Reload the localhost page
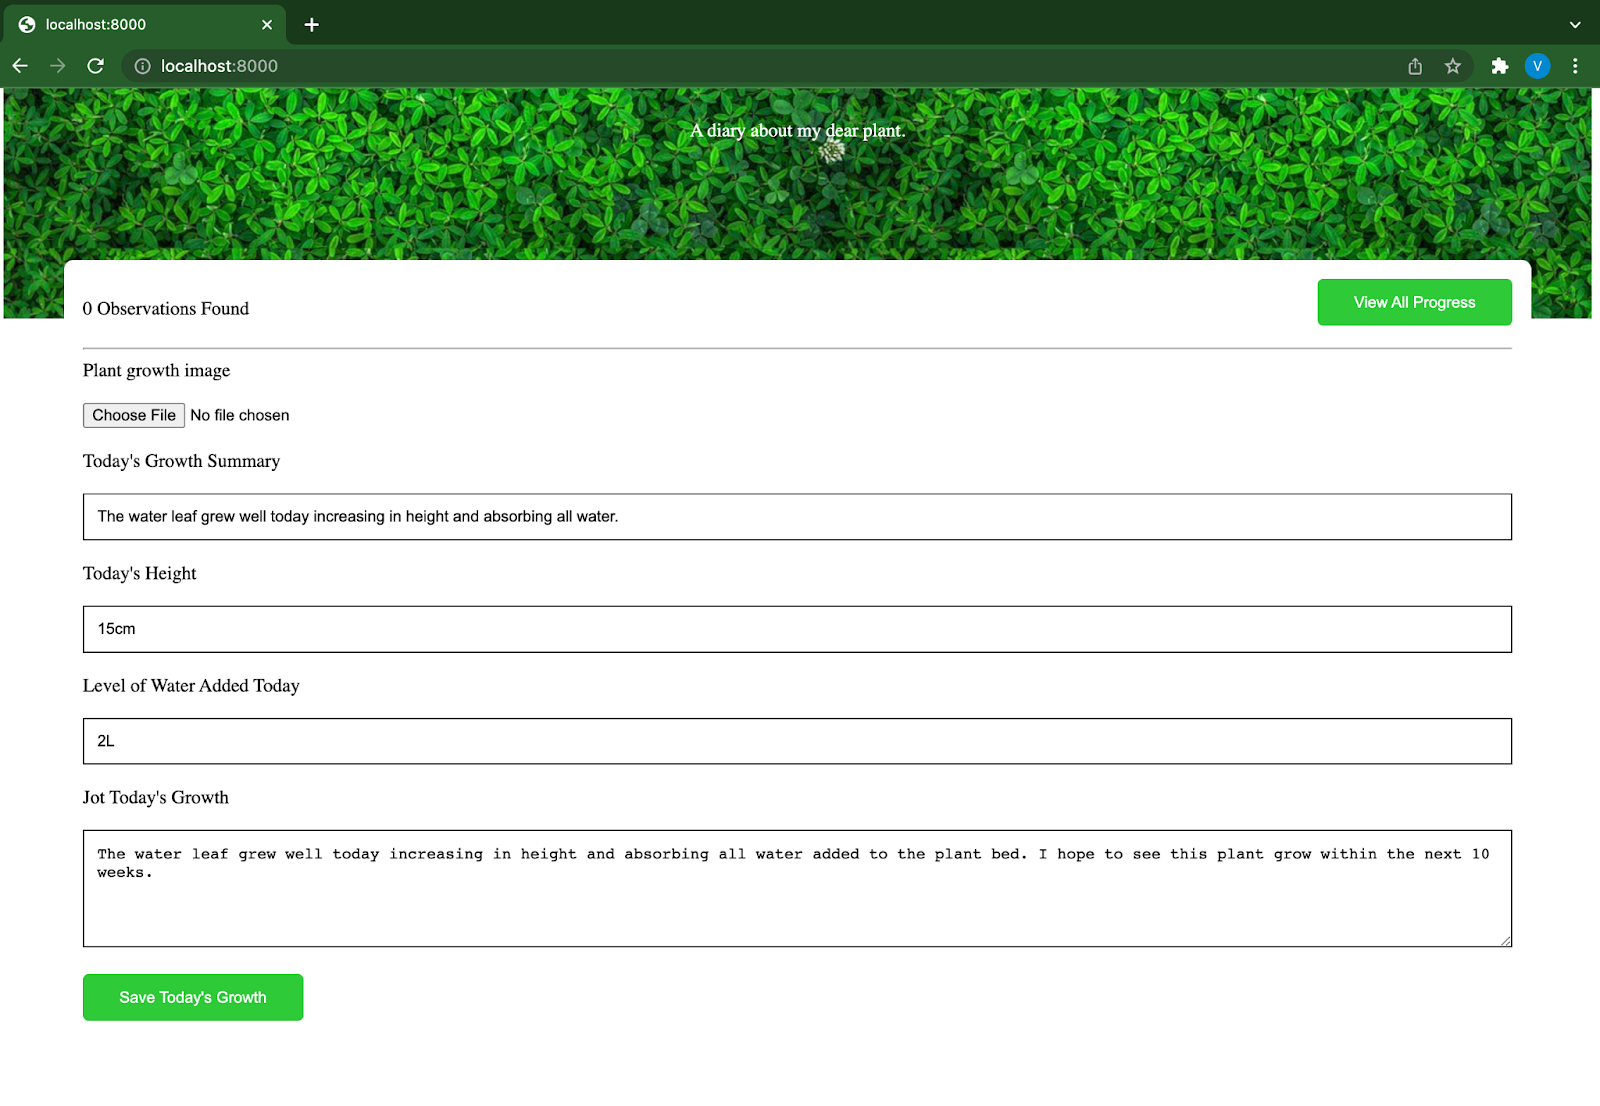The height and width of the screenshot is (1106, 1600). click(95, 65)
